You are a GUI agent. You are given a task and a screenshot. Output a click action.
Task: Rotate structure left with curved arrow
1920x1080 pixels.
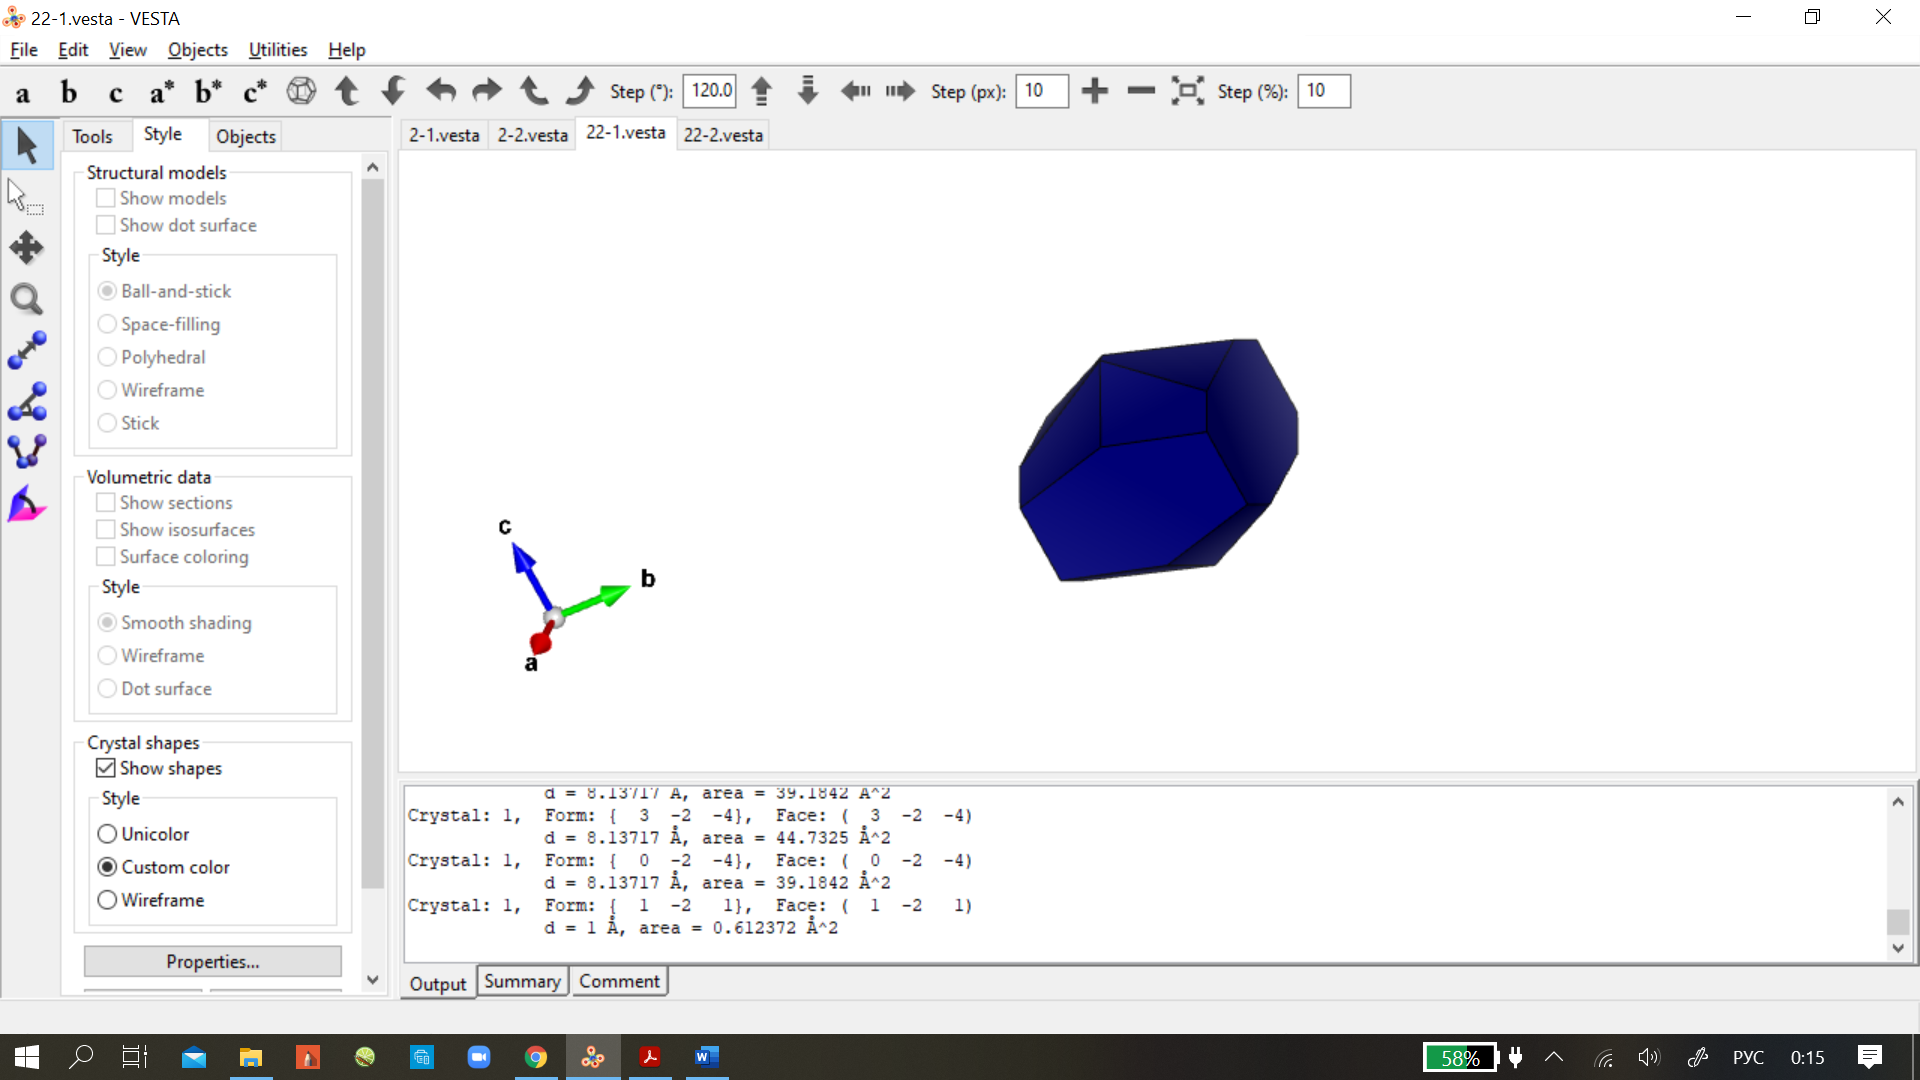click(440, 91)
